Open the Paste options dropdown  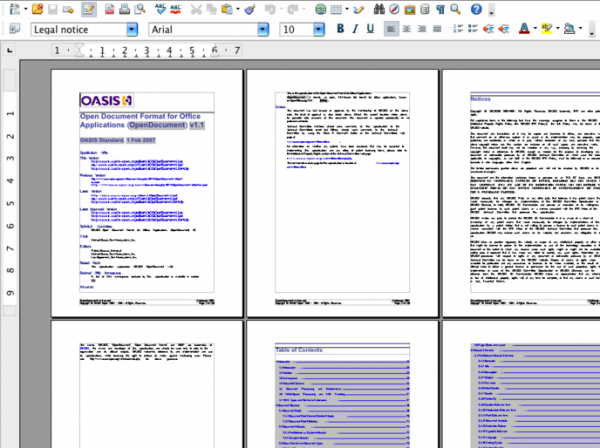tap(238, 9)
